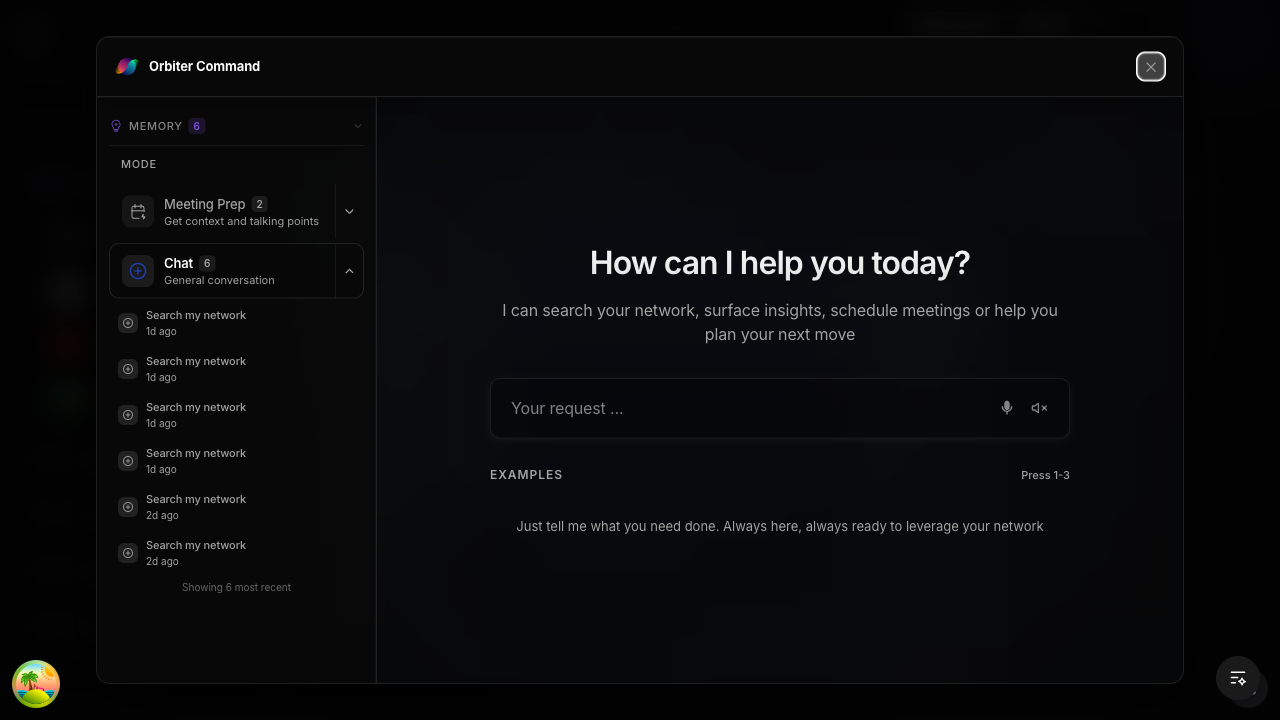Click the Chat mode plus icon
This screenshot has height=720, width=1280.
[x=138, y=271]
